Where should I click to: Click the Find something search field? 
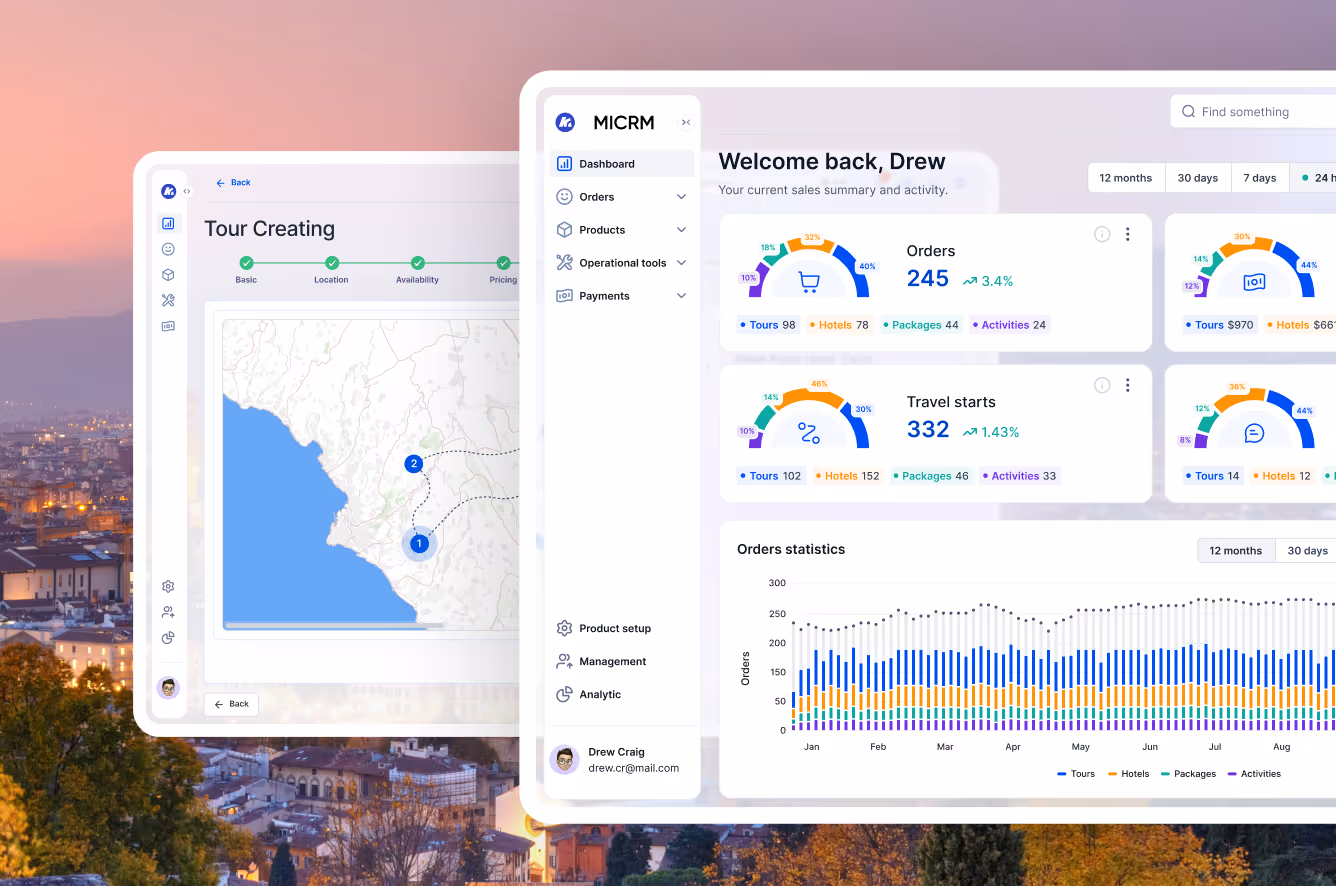(x=1253, y=112)
